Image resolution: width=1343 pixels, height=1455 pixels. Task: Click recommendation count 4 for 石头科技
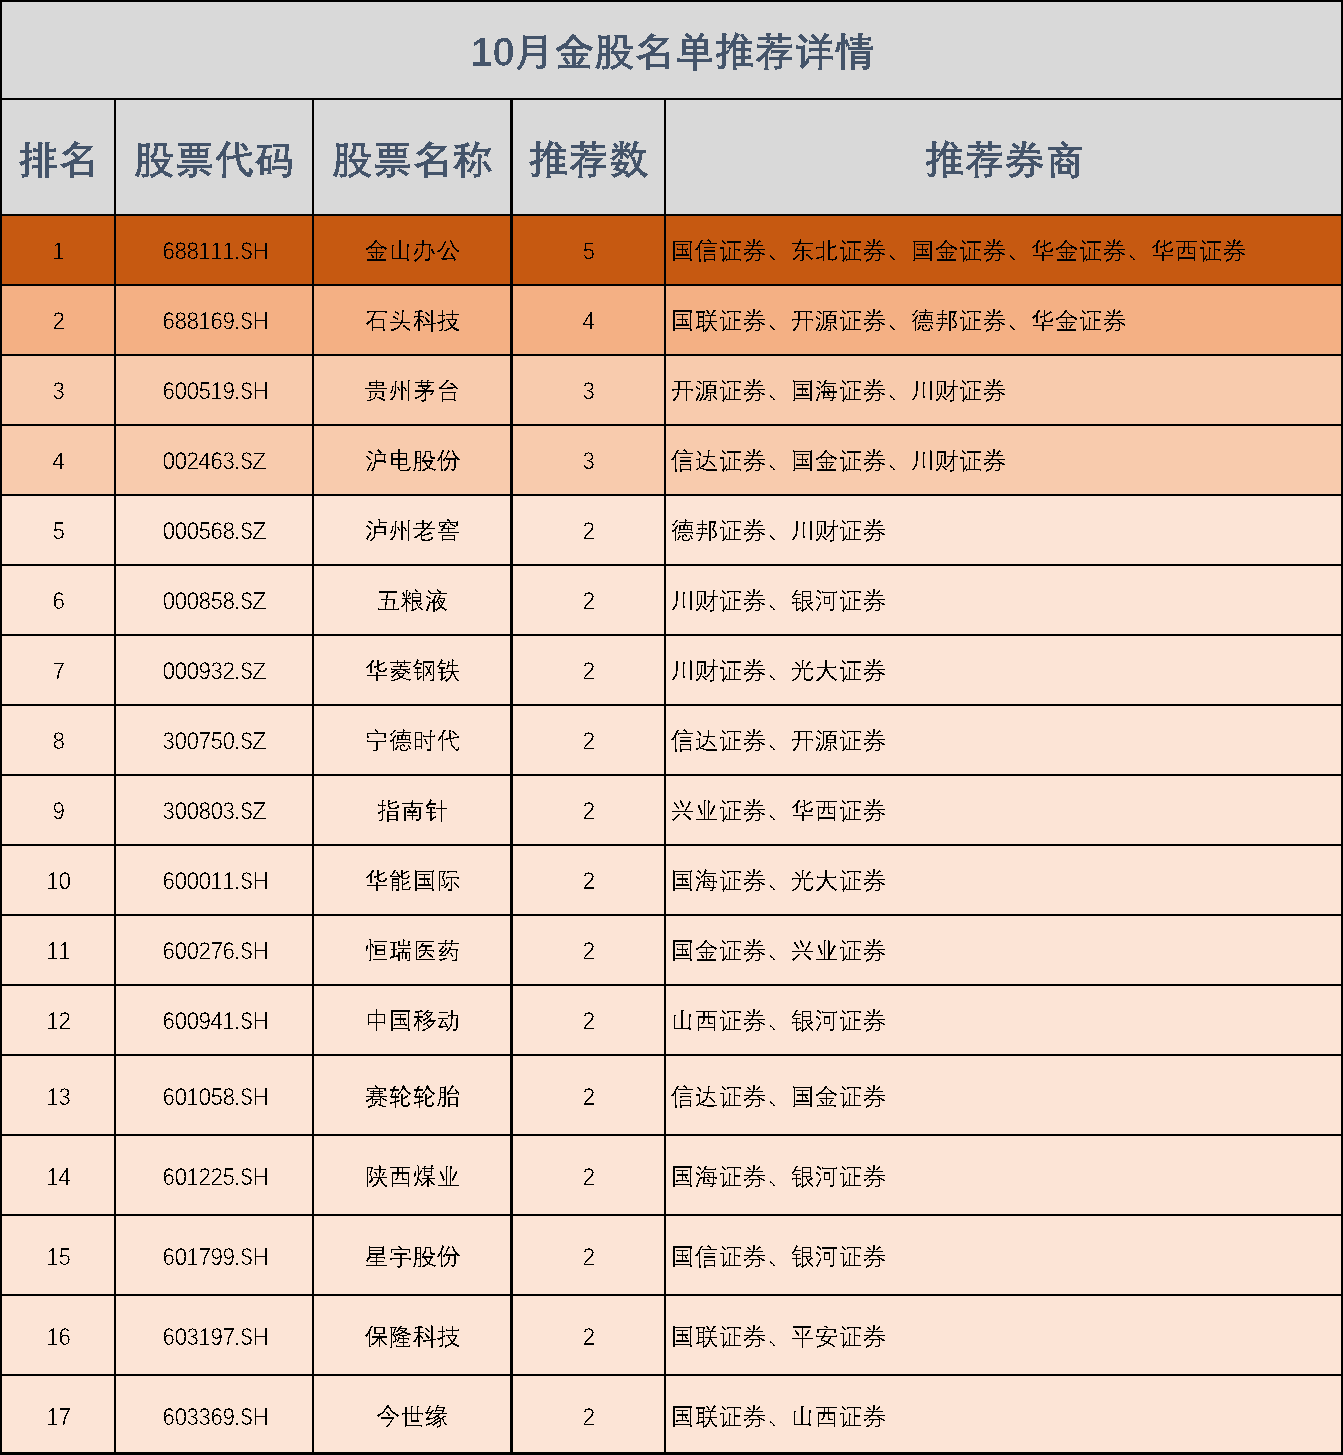pyautogui.click(x=588, y=321)
